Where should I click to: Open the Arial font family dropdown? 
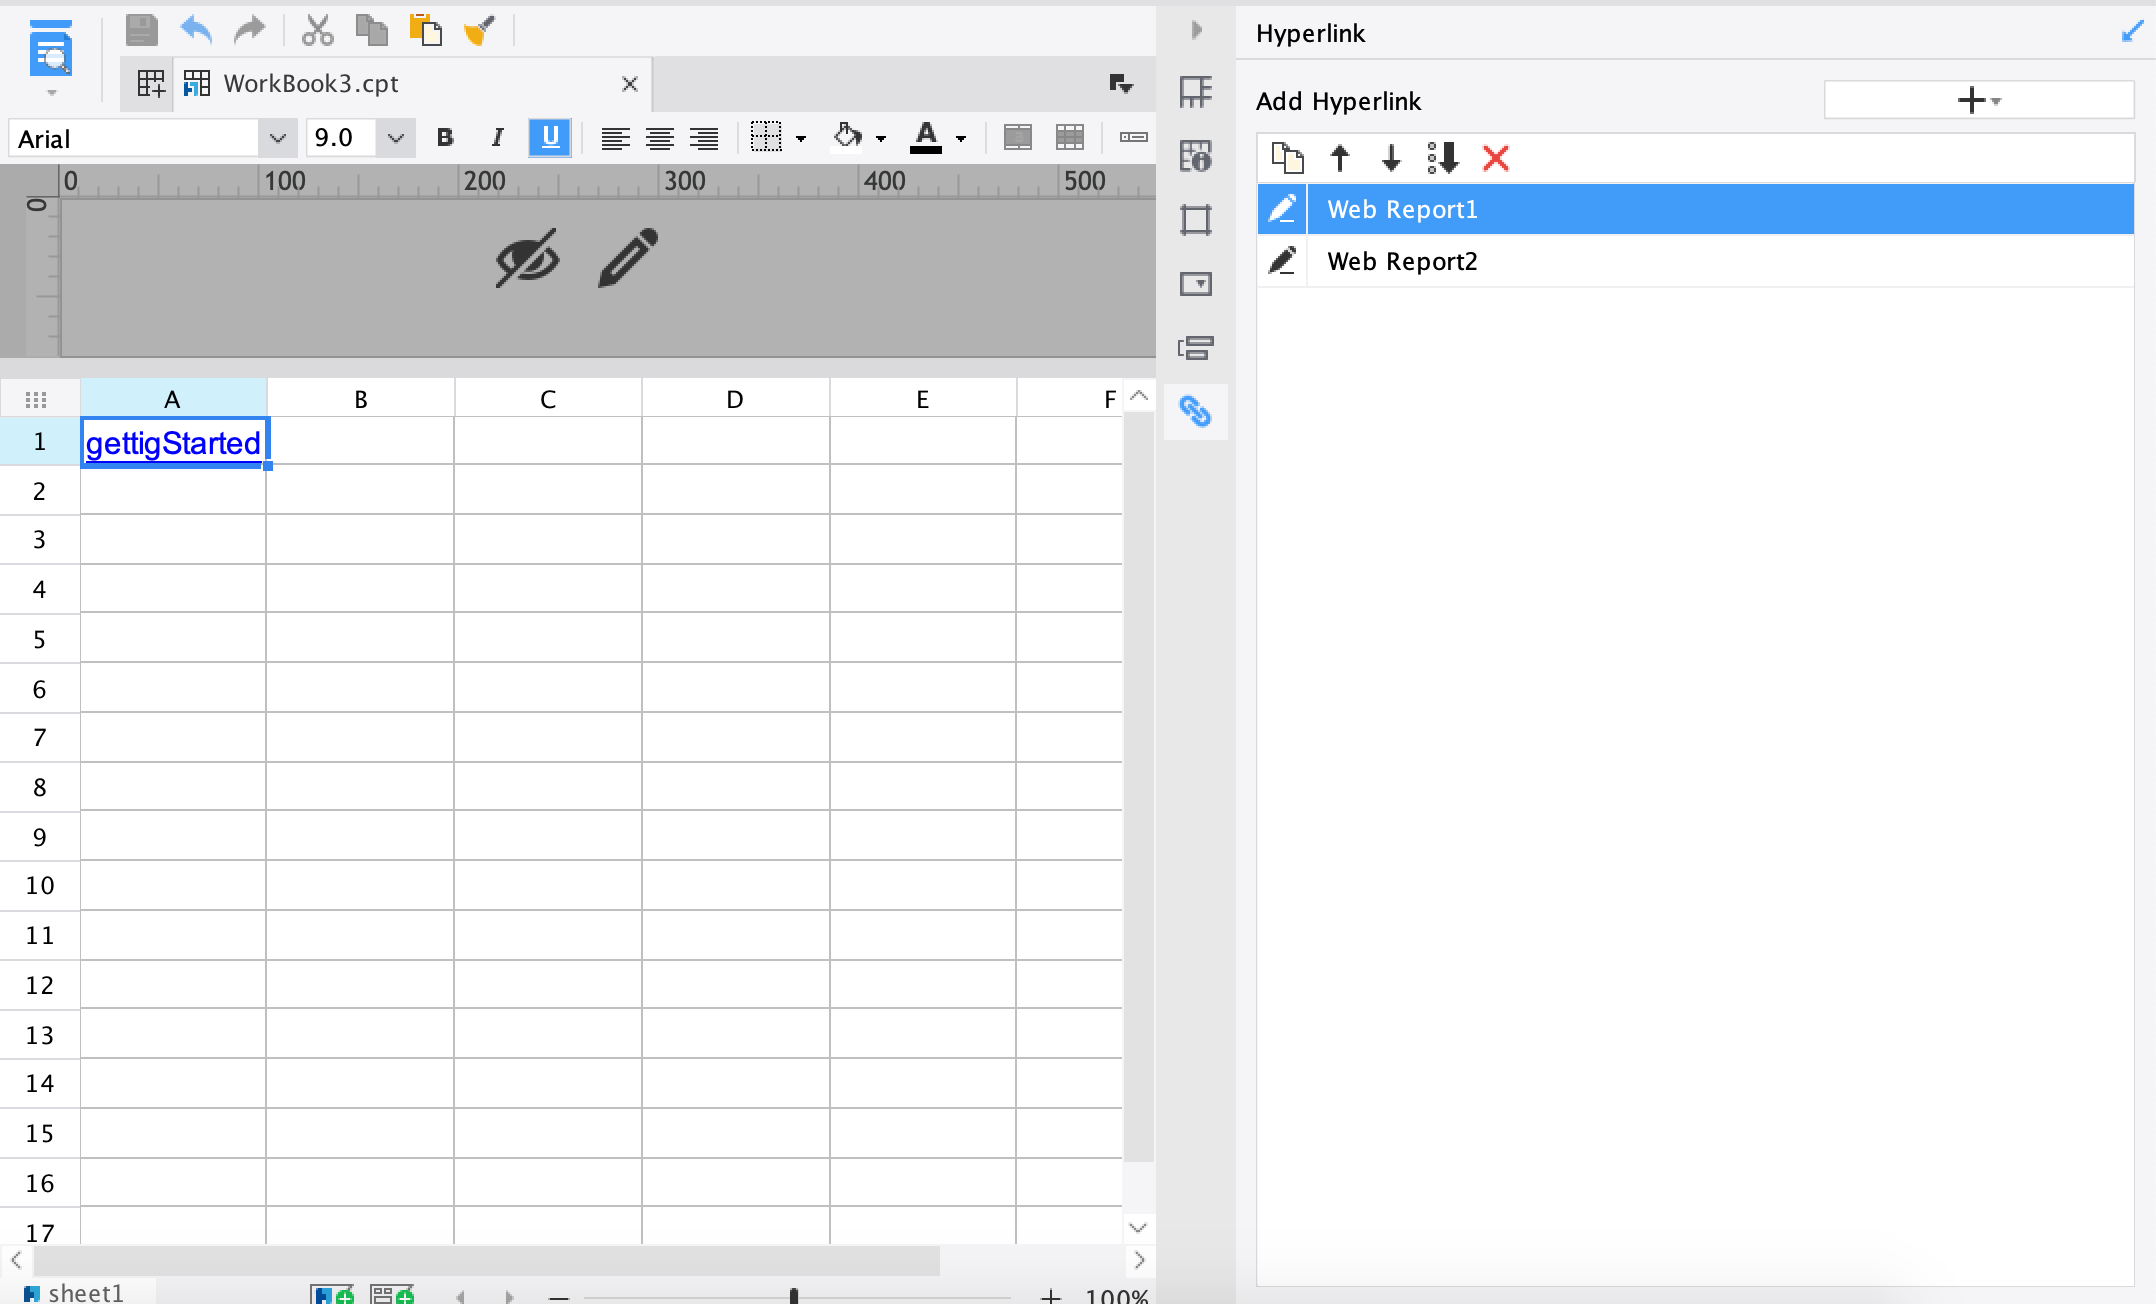coord(278,138)
